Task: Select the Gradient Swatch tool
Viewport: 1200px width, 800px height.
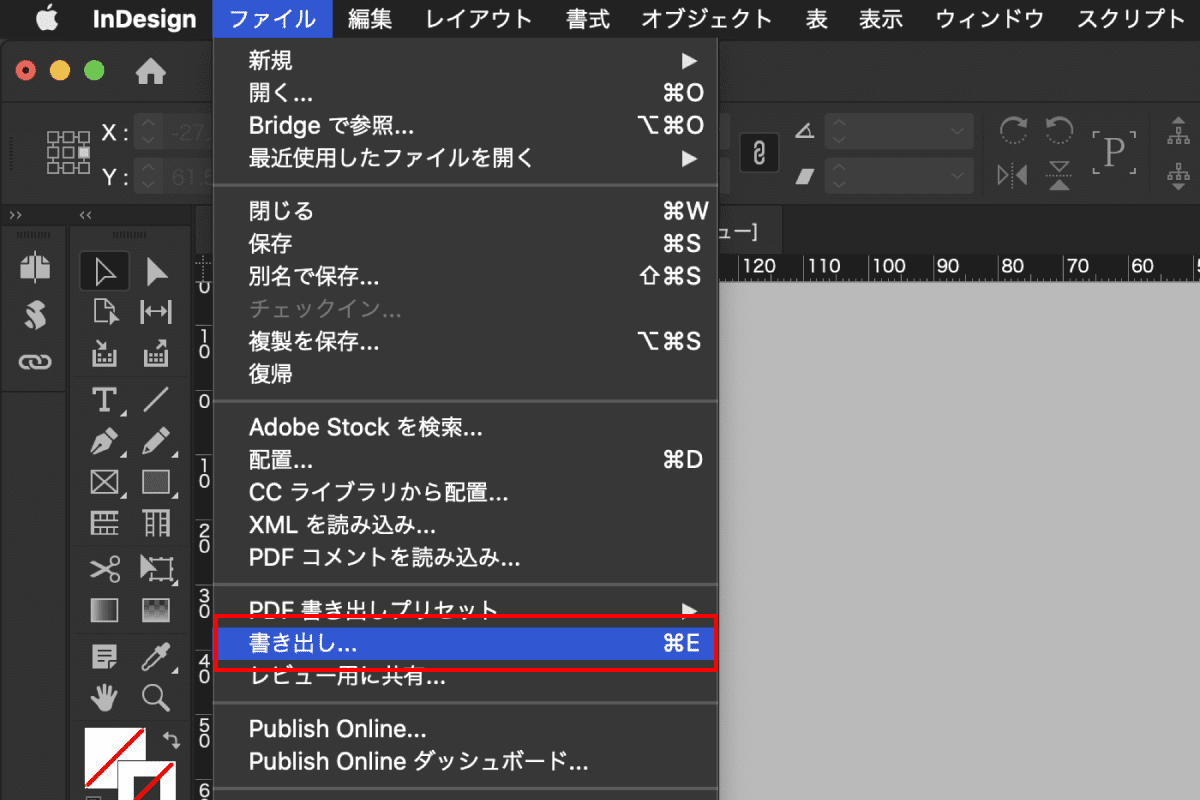Action: point(105,609)
